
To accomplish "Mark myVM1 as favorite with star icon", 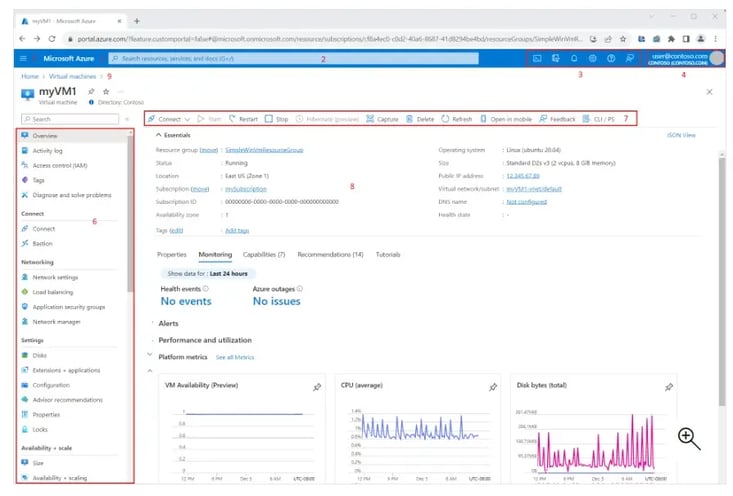I will pyautogui.click(x=106, y=92).
